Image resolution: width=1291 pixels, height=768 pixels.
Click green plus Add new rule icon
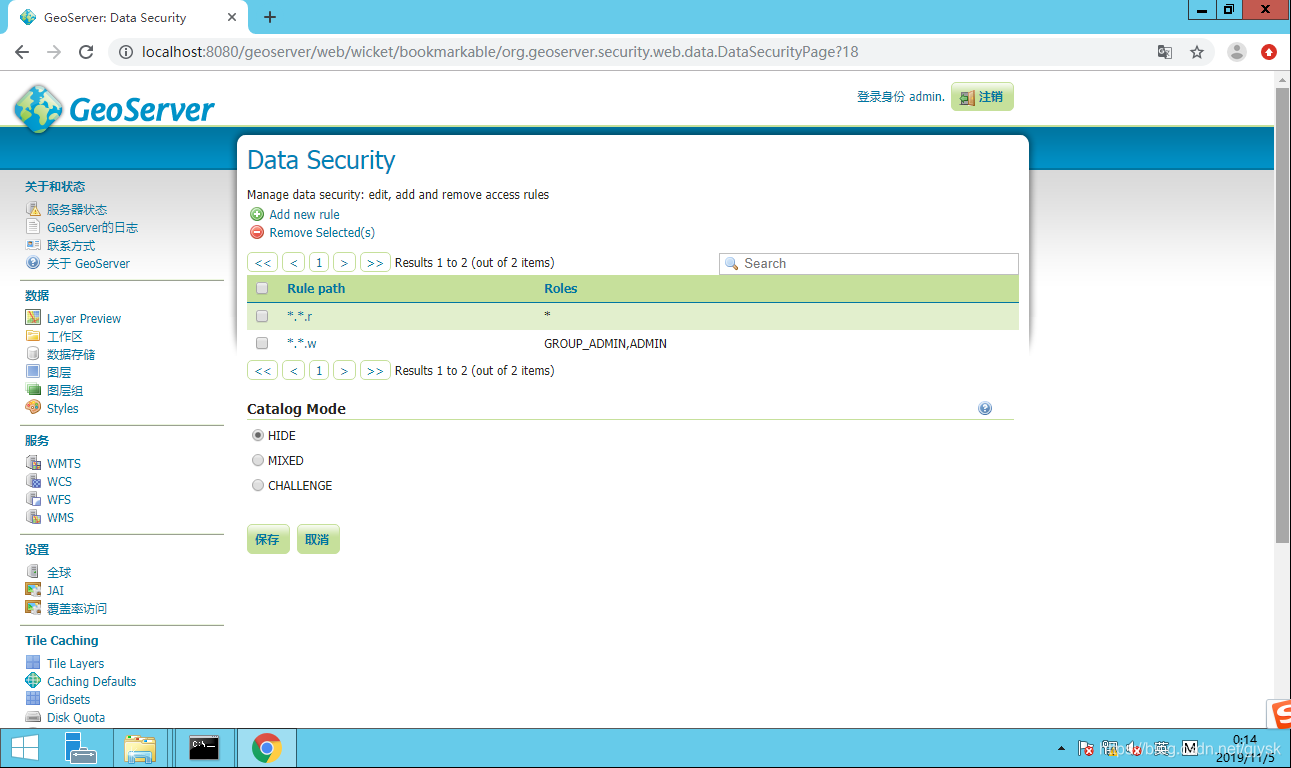coord(257,214)
